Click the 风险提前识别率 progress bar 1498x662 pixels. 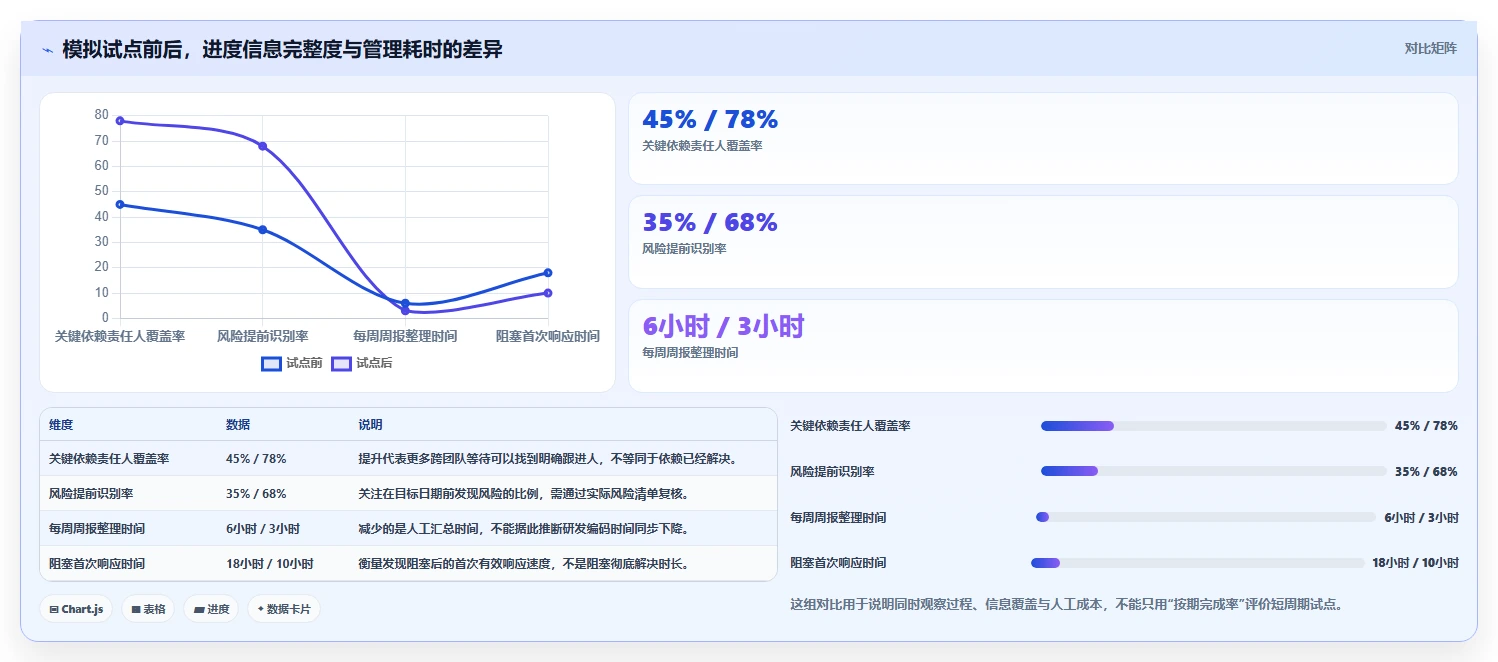(1214, 471)
